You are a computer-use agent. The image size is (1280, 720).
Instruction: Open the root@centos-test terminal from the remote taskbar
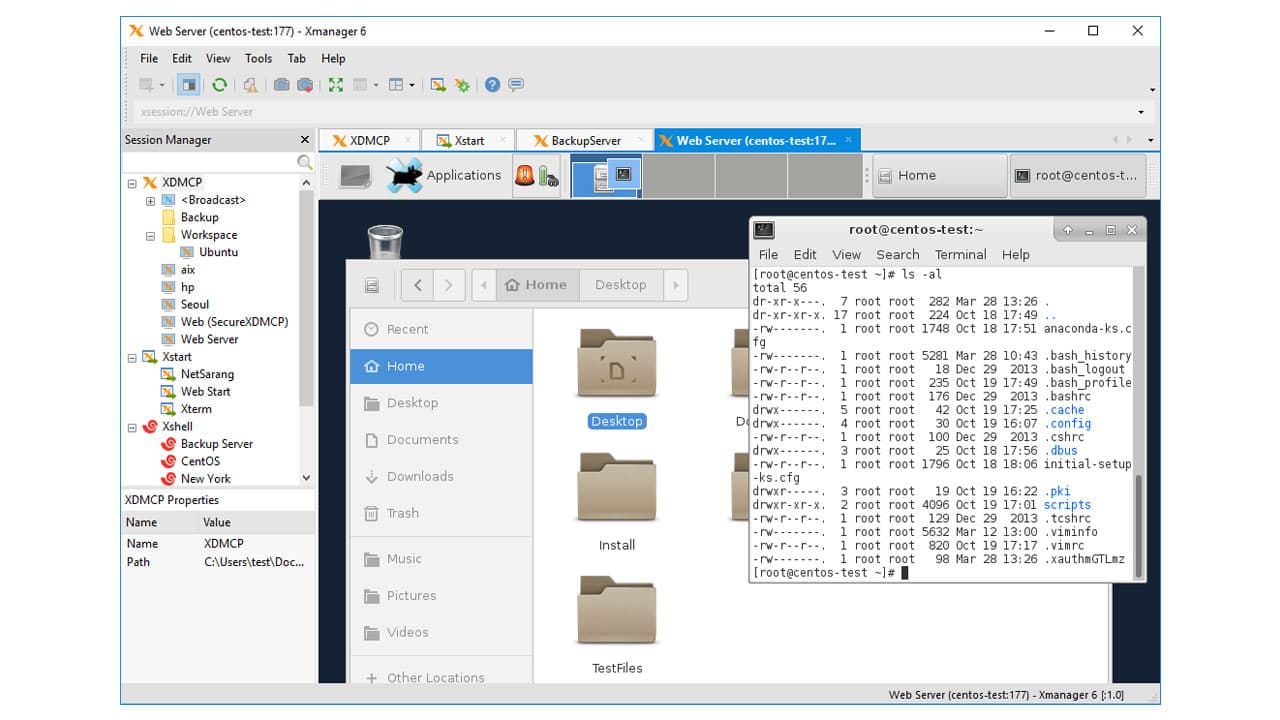[1078, 175]
